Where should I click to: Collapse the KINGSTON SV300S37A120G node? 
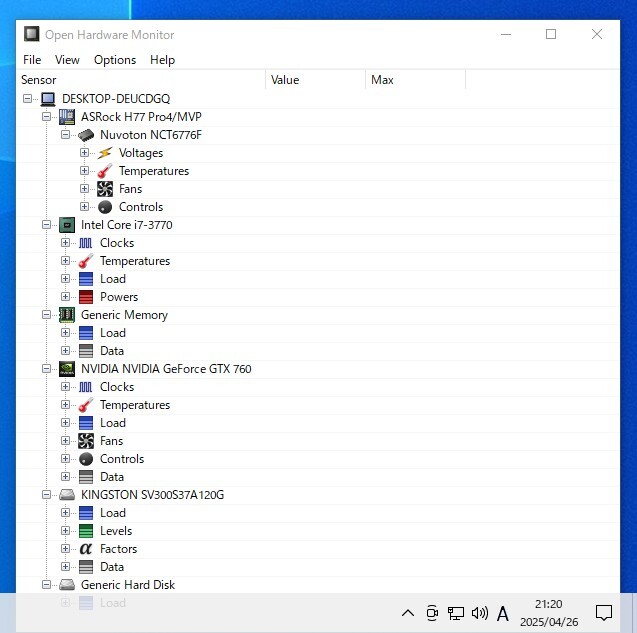(x=46, y=494)
